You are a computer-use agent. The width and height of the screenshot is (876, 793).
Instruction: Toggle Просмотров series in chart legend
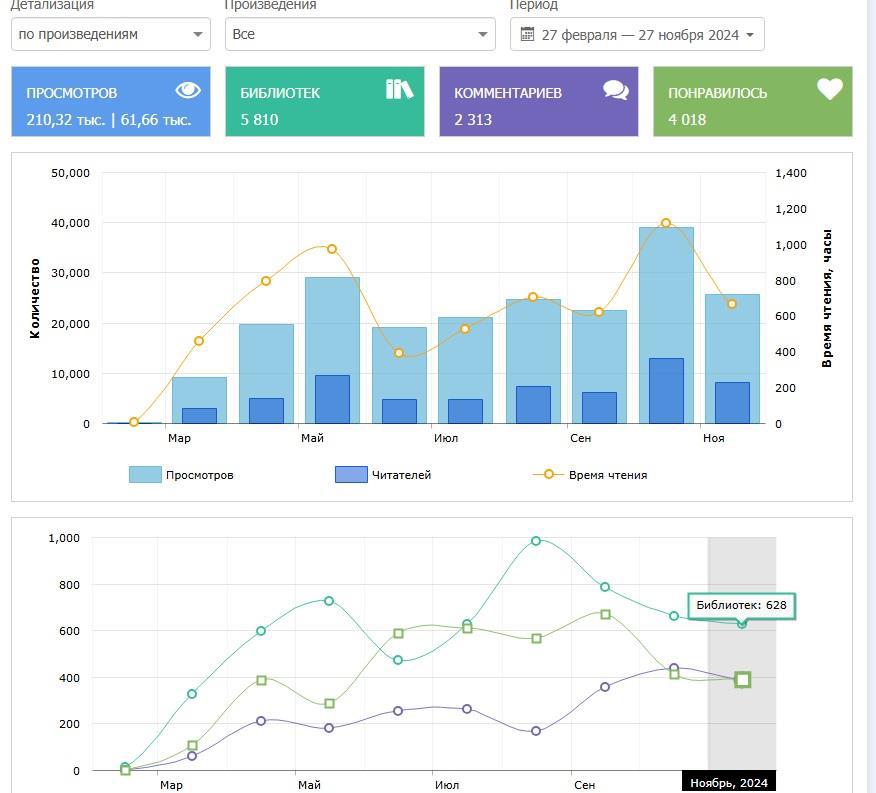(x=199, y=475)
